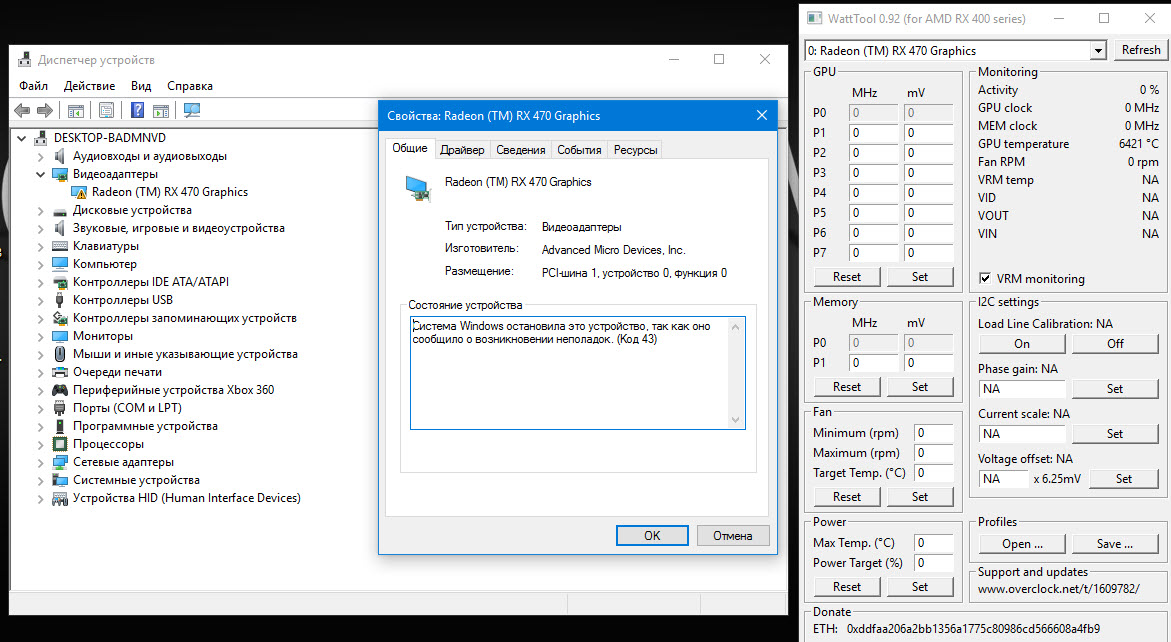Expand the Процессоры node
Screen dimensions: 1171x642
(x=40, y=444)
